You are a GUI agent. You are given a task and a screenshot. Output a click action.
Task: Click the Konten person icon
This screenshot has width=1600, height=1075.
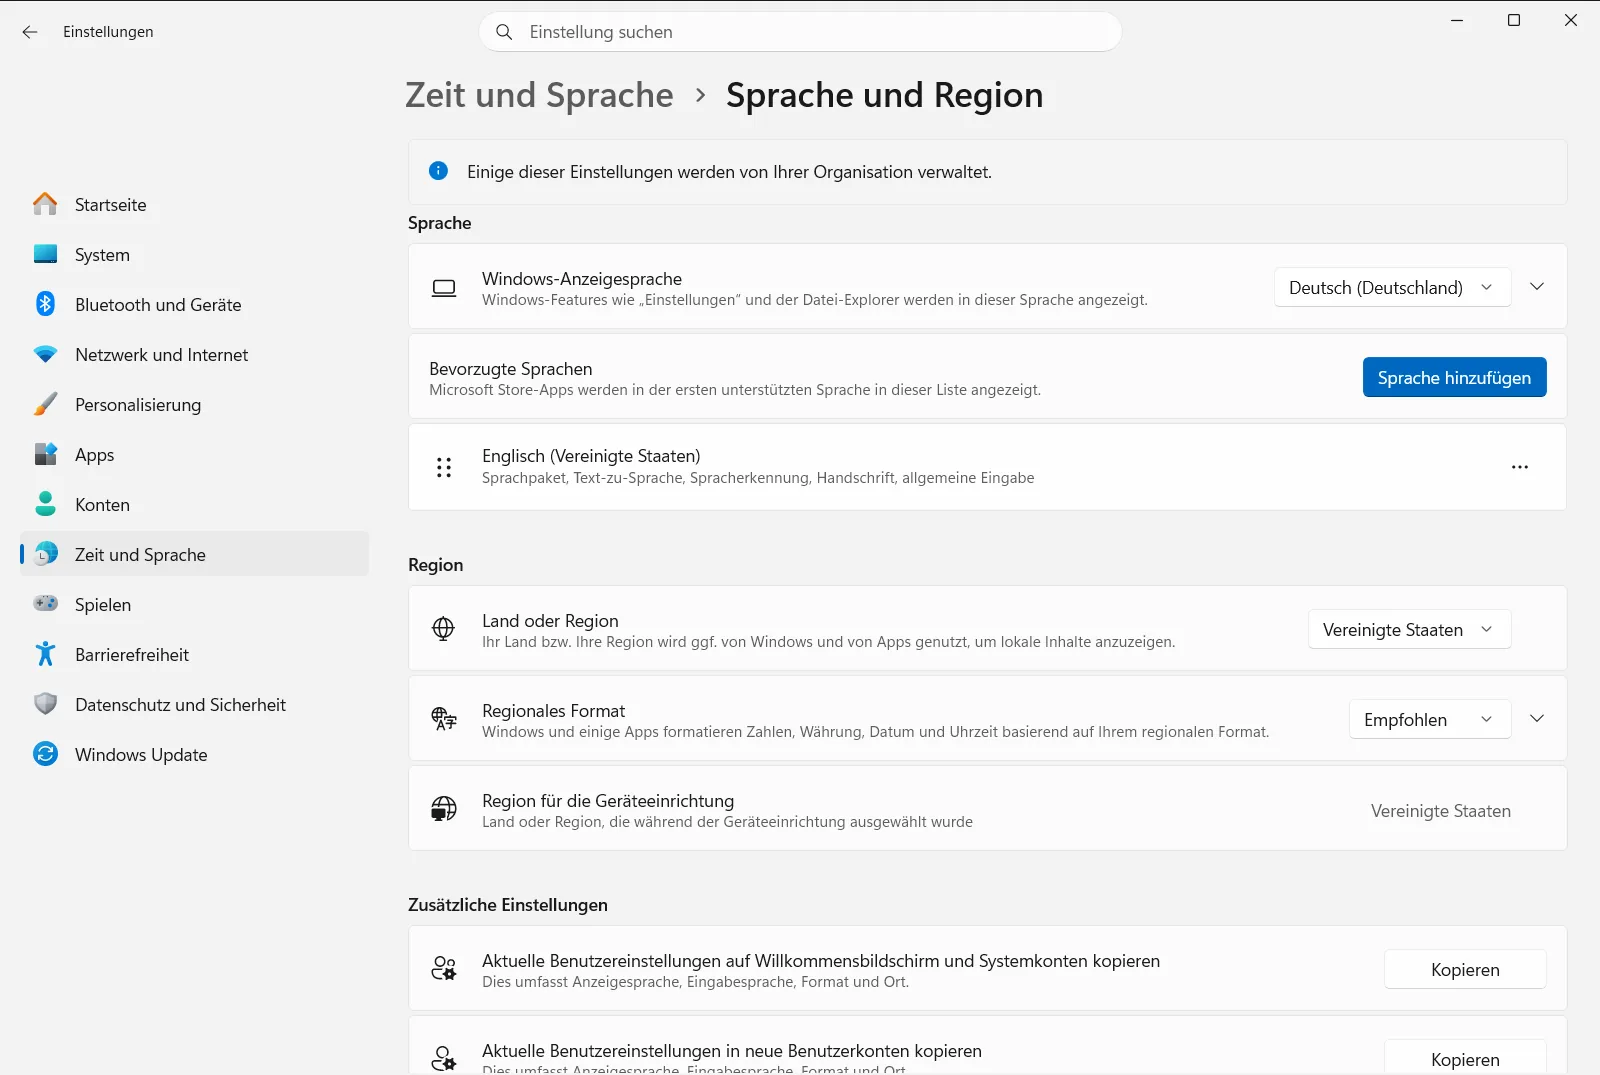point(45,504)
